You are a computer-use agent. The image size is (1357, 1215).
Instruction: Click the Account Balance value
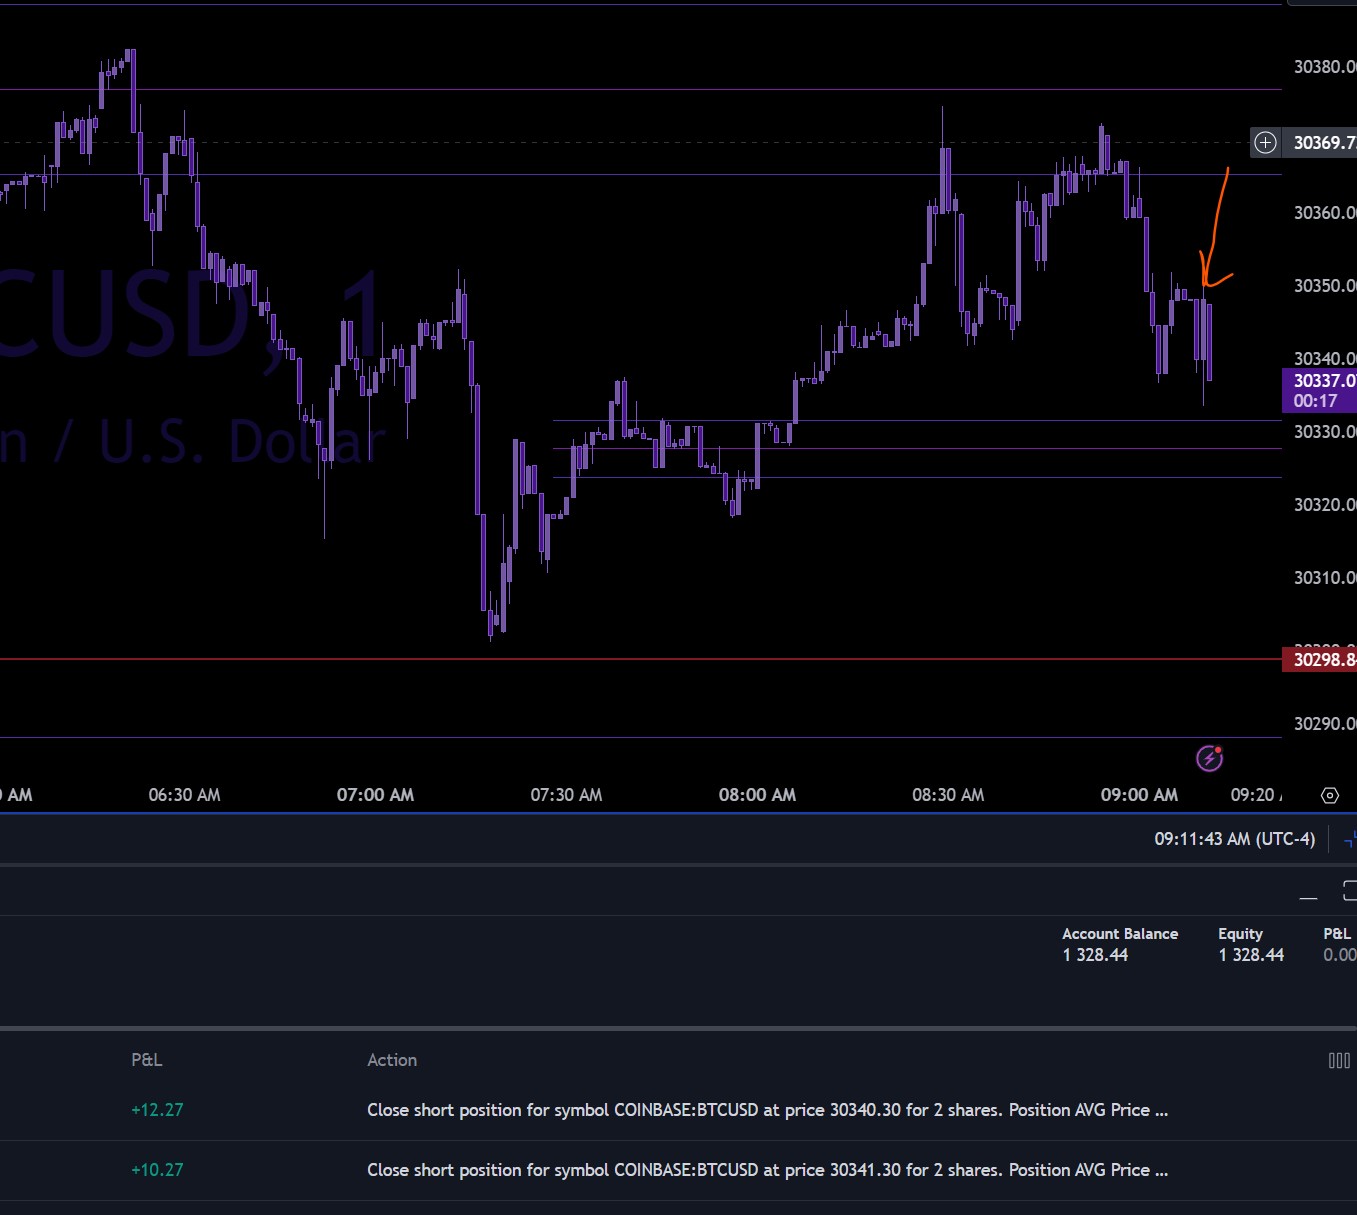[1095, 955]
